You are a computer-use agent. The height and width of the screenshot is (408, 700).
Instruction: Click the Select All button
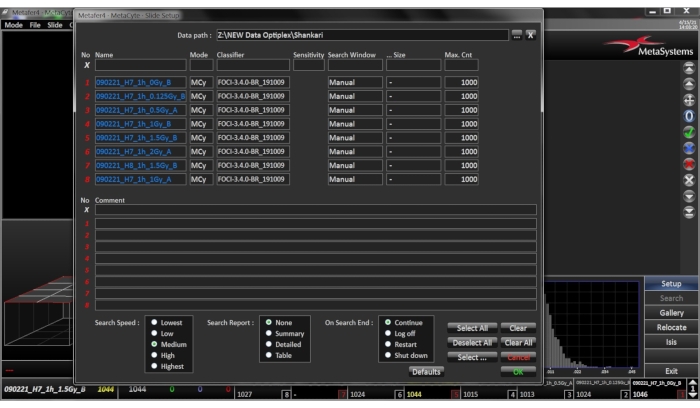pyautogui.click(x=473, y=328)
